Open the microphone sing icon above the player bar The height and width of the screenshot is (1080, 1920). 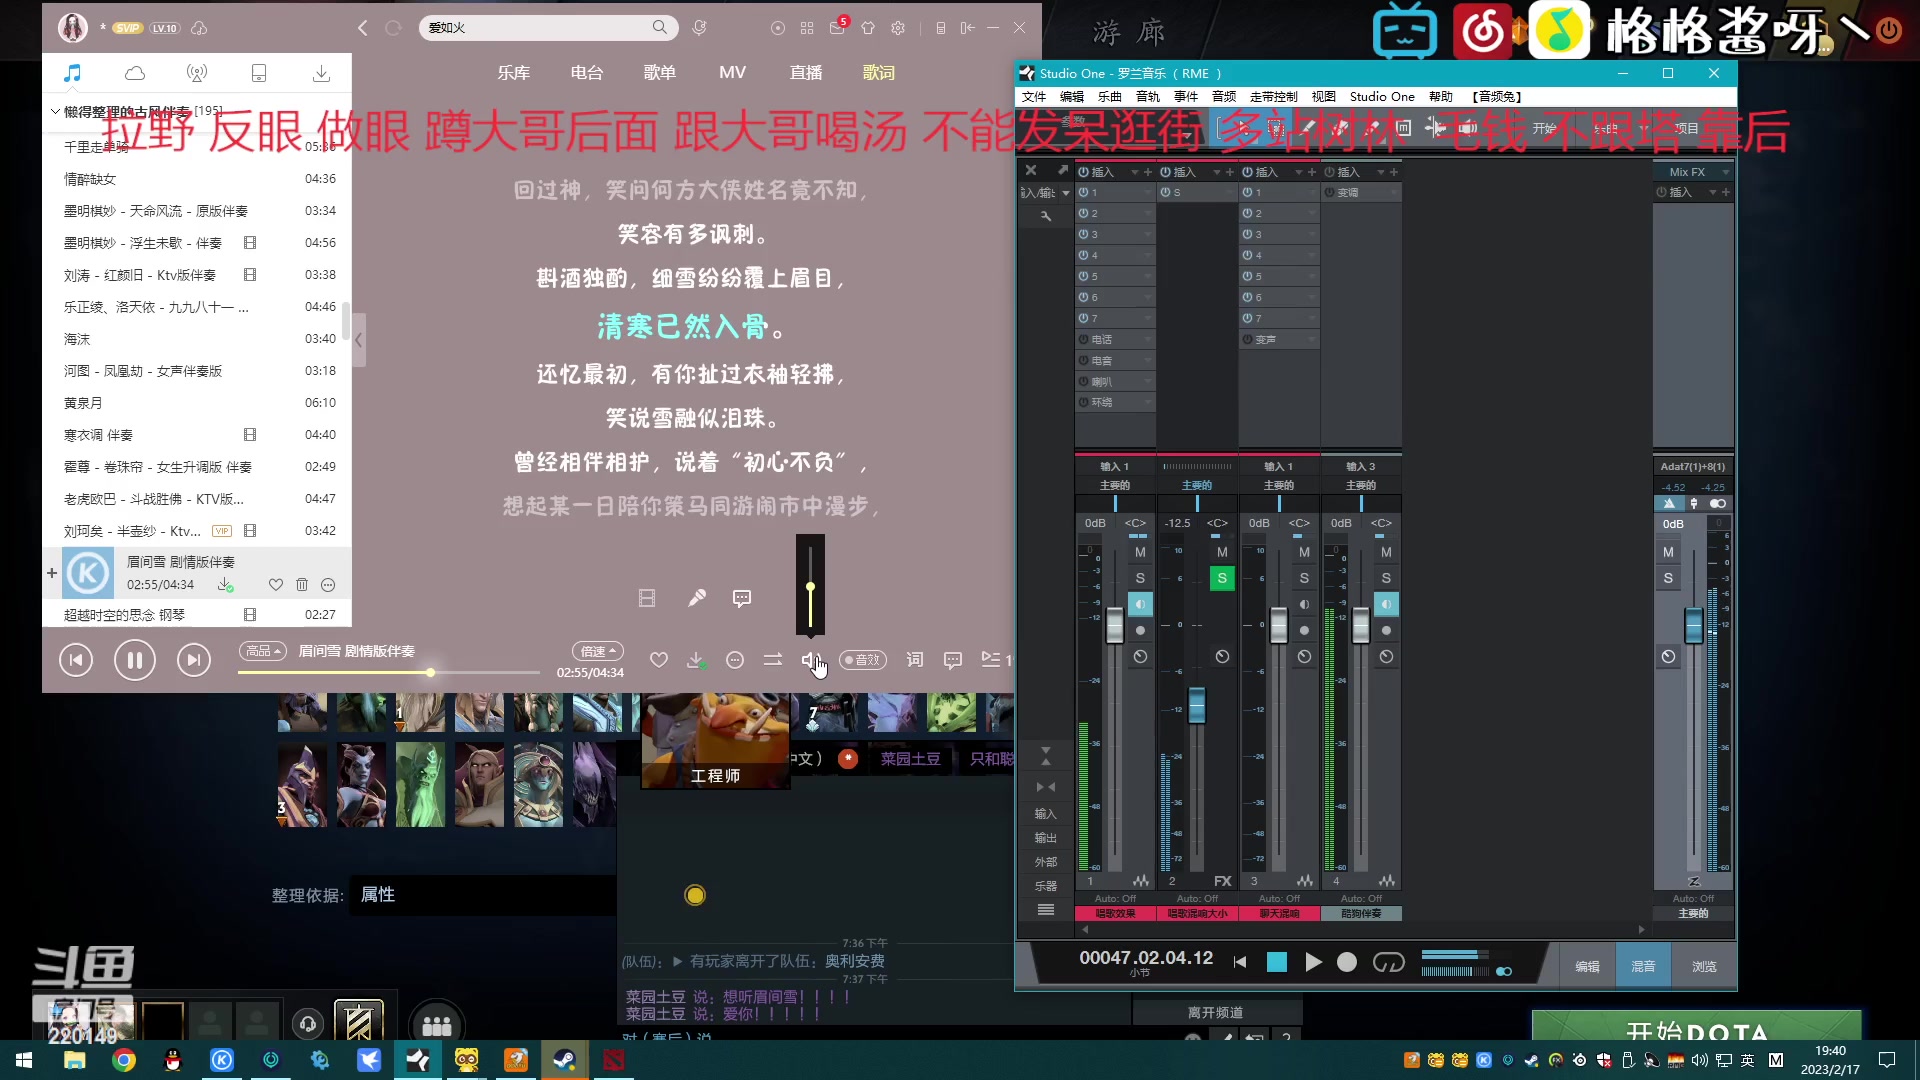697,598
